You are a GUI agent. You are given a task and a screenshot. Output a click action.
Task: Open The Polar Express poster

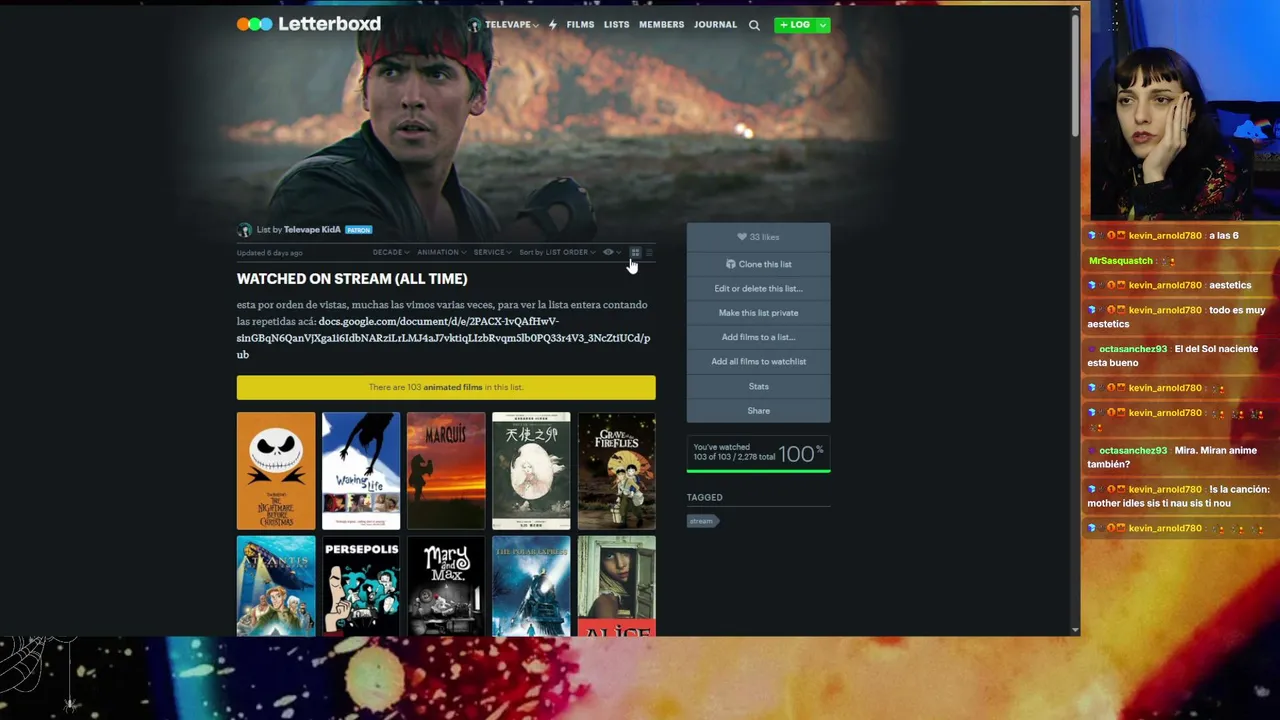531,586
